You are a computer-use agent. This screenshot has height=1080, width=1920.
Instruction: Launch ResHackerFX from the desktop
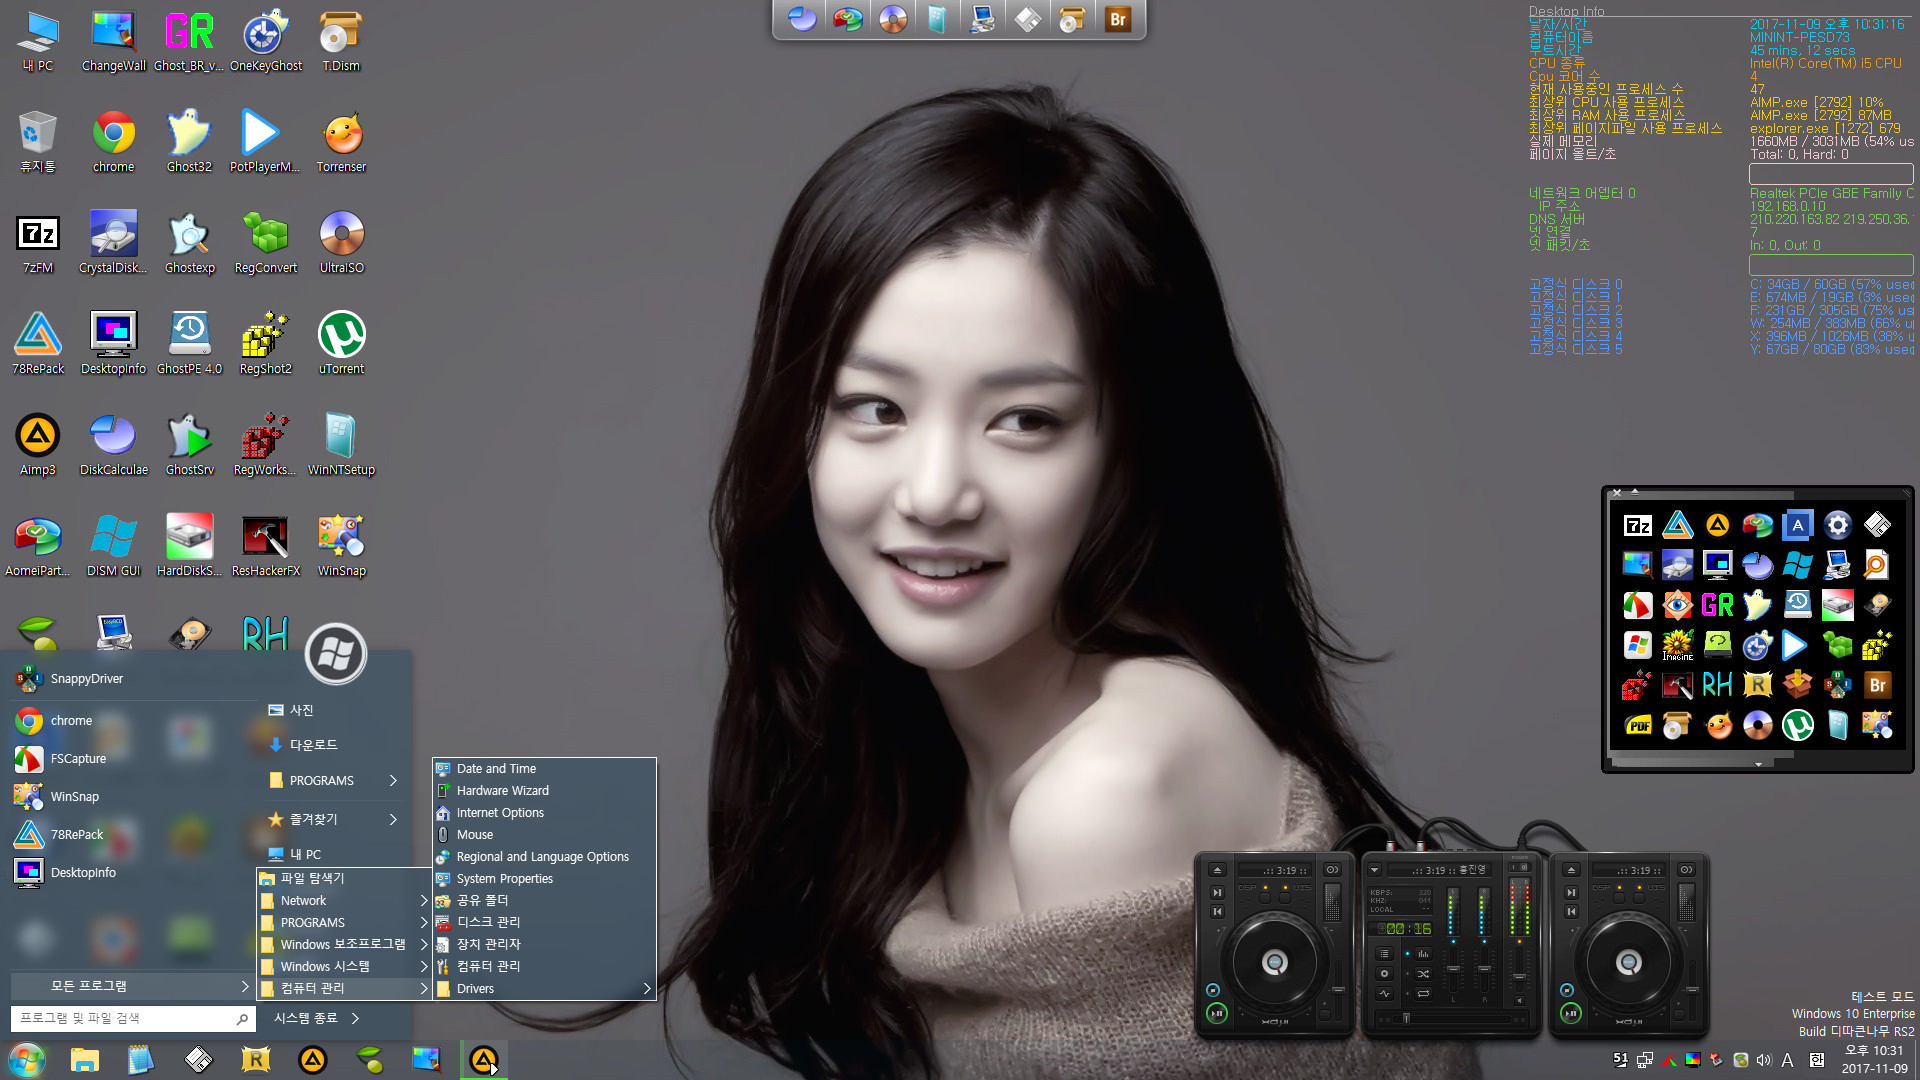(x=265, y=547)
